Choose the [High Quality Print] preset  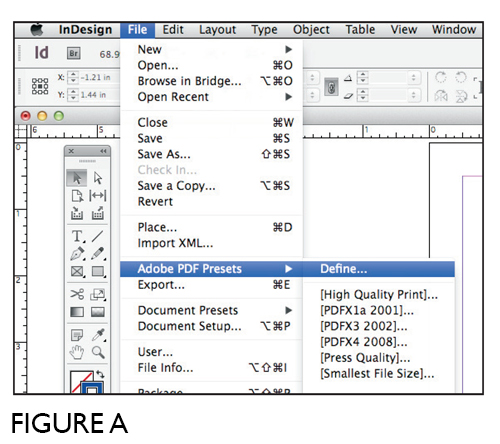[x=379, y=295]
